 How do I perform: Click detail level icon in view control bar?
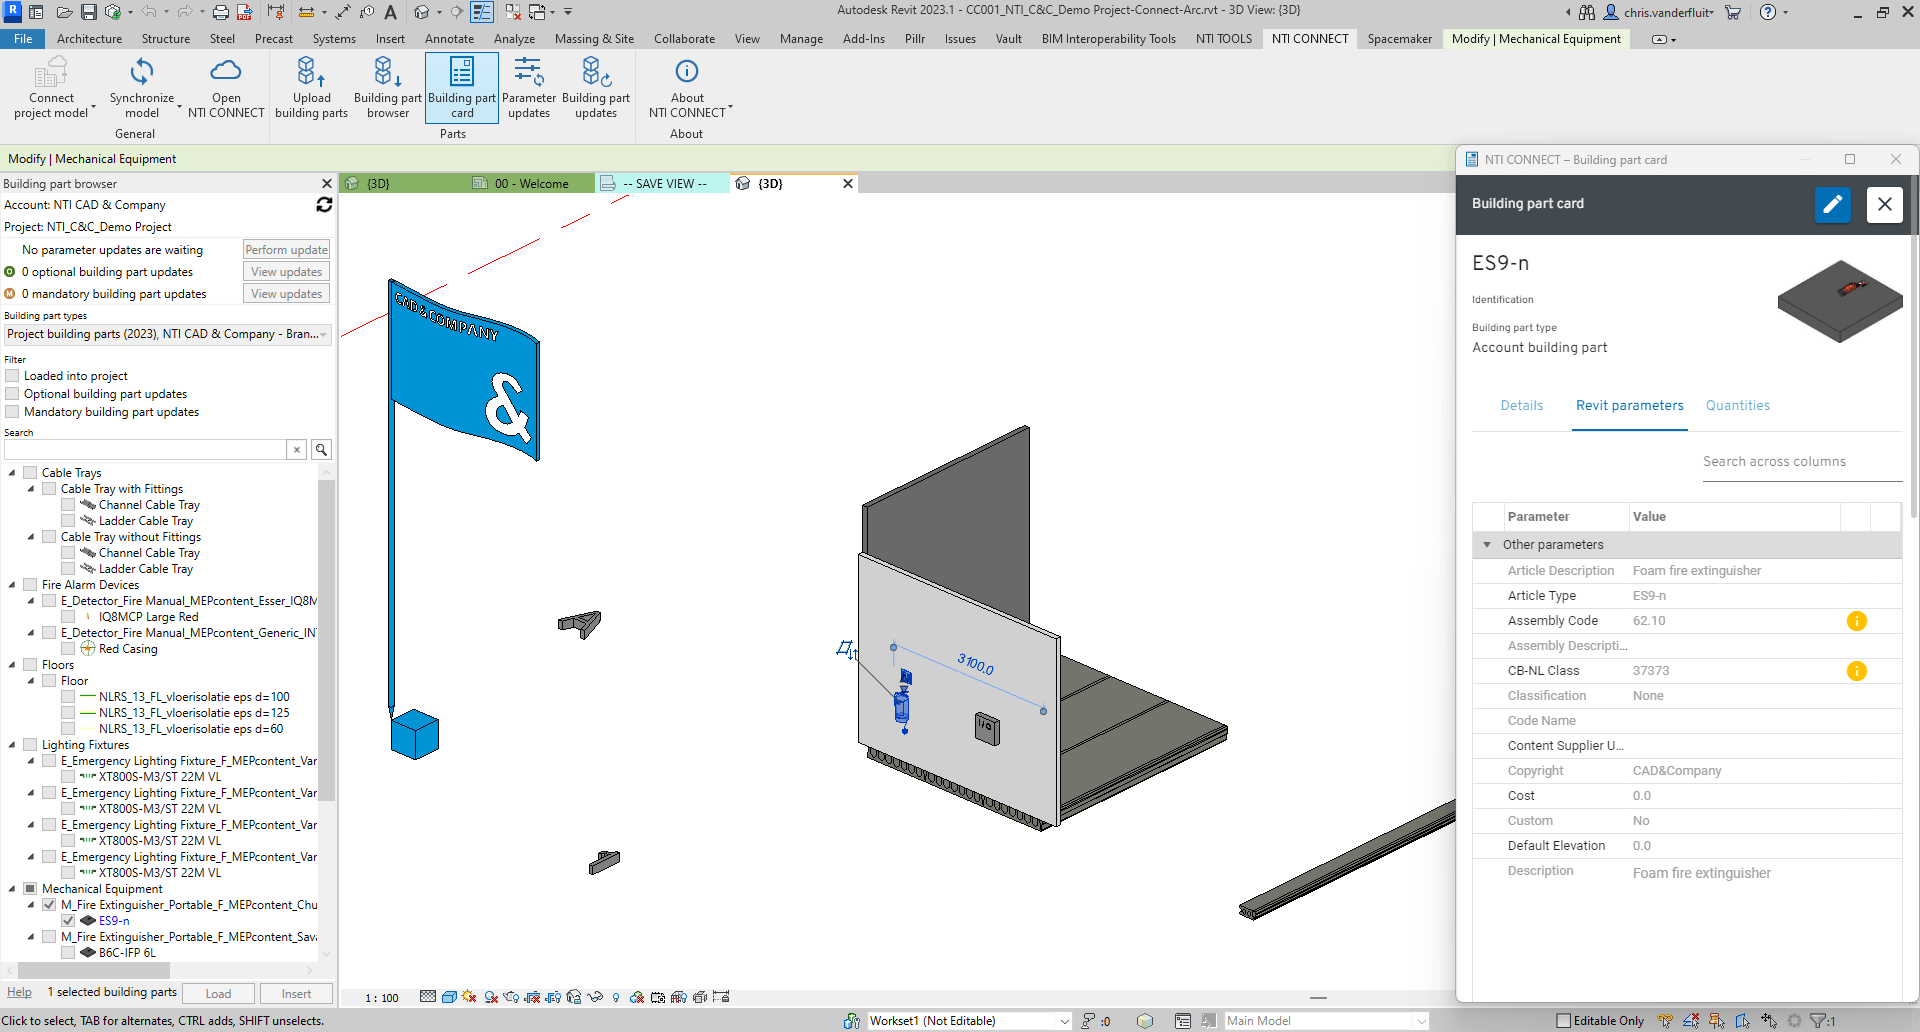[428, 997]
